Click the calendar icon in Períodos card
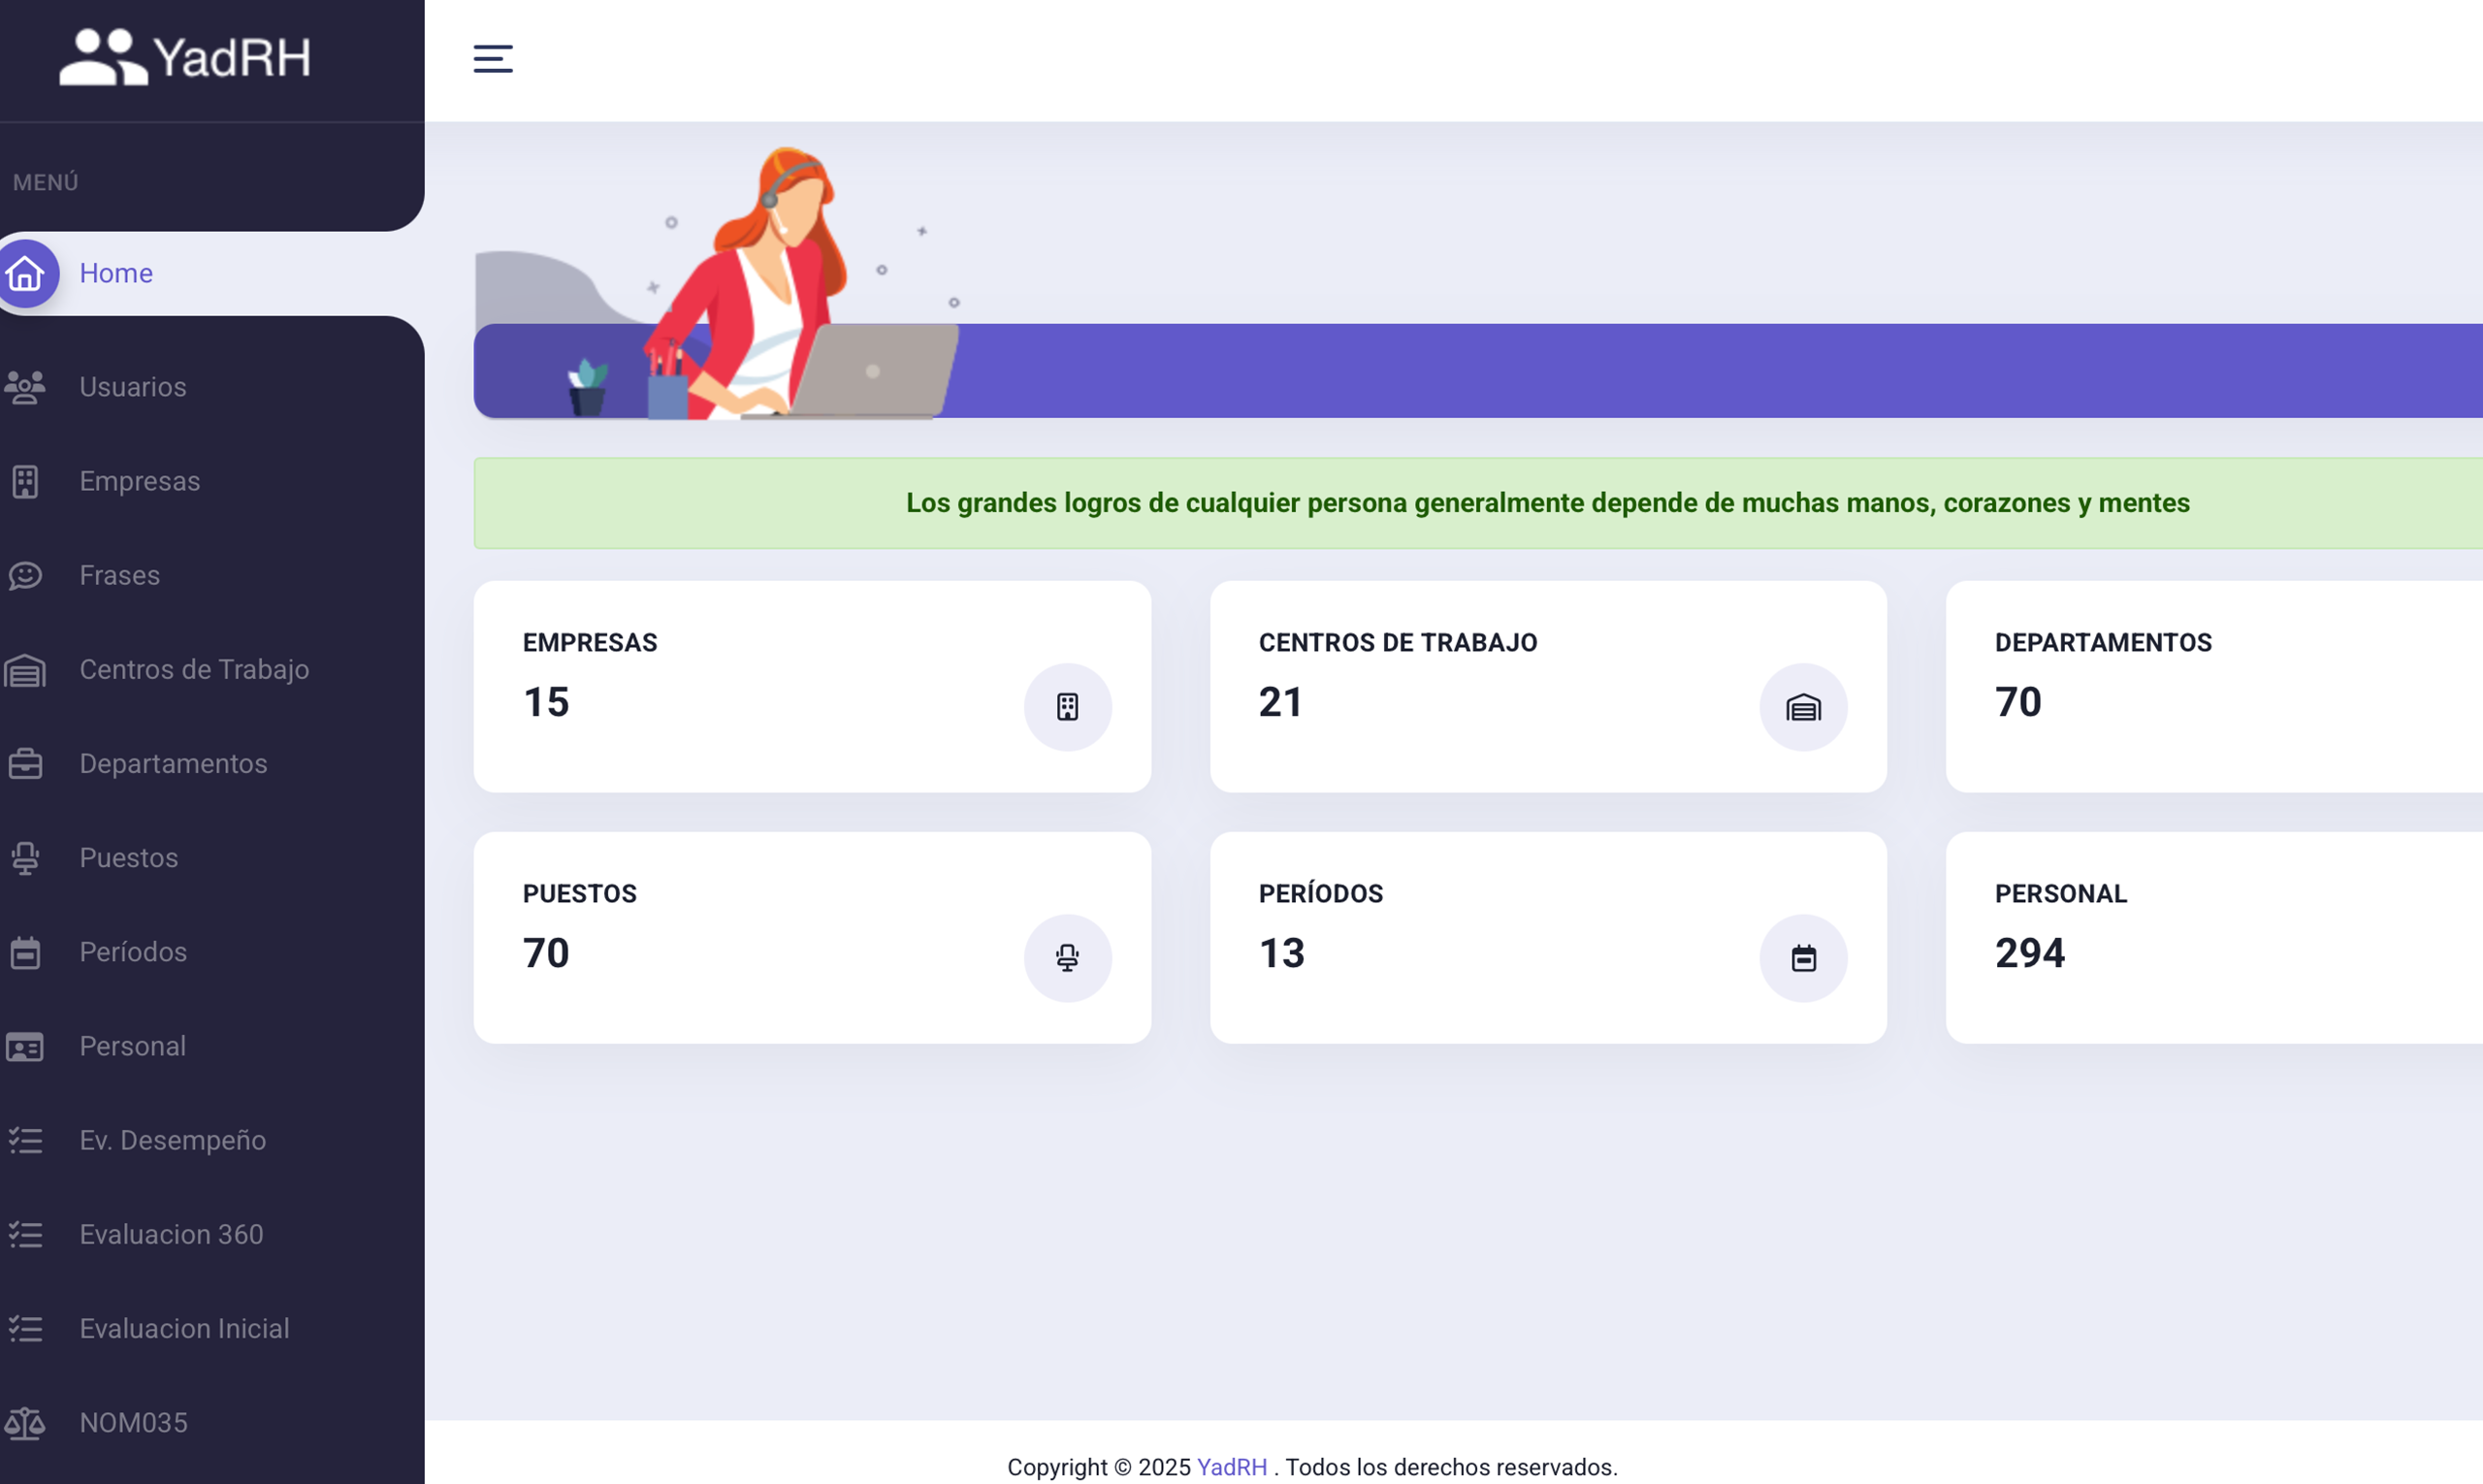 click(x=1803, y=958)
